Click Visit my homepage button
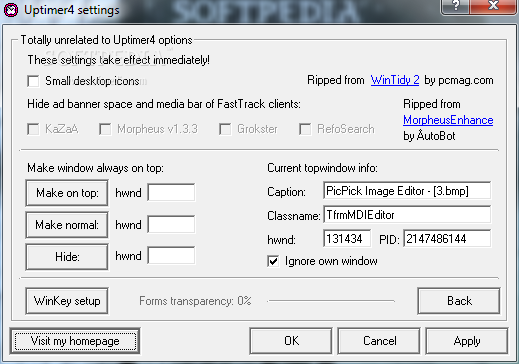This screenshot has width=519, height=364. tap(75, 341)
